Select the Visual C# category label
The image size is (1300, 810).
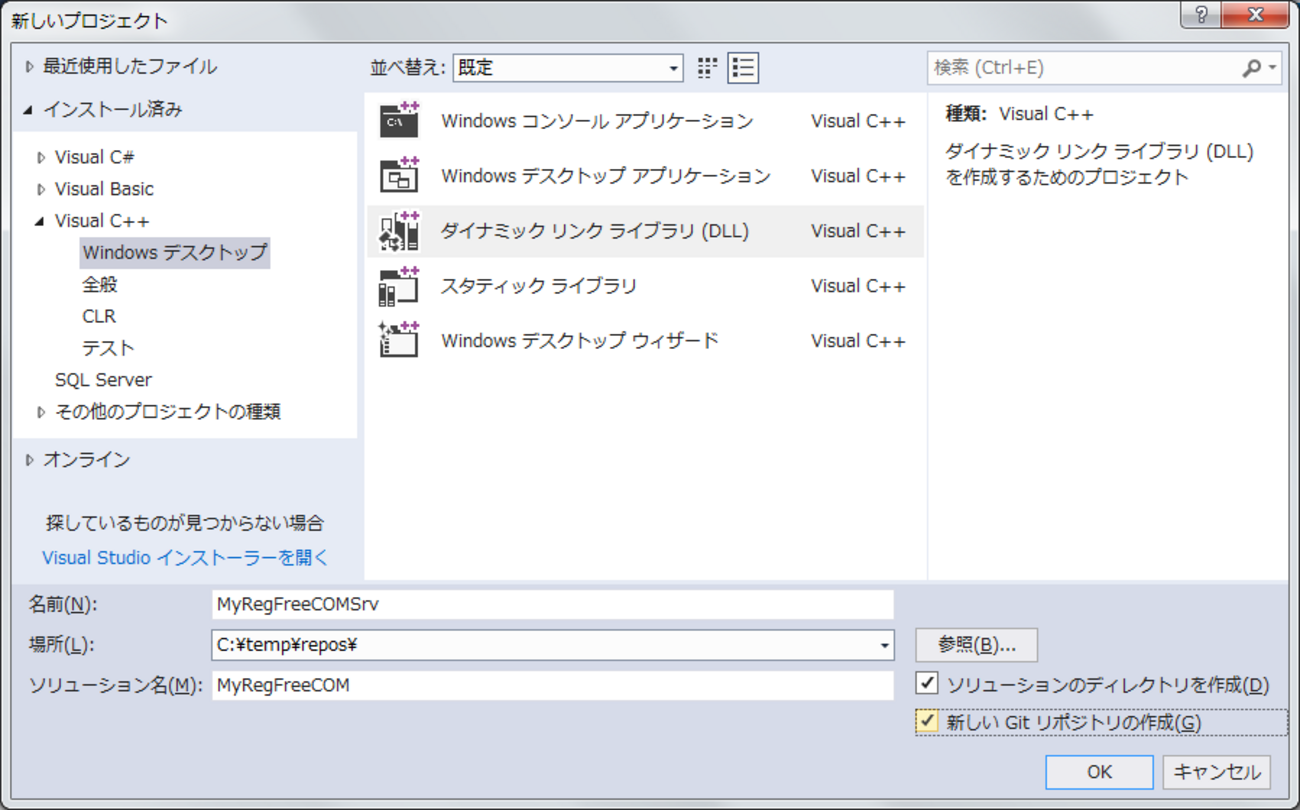click(x=95, y=157)
